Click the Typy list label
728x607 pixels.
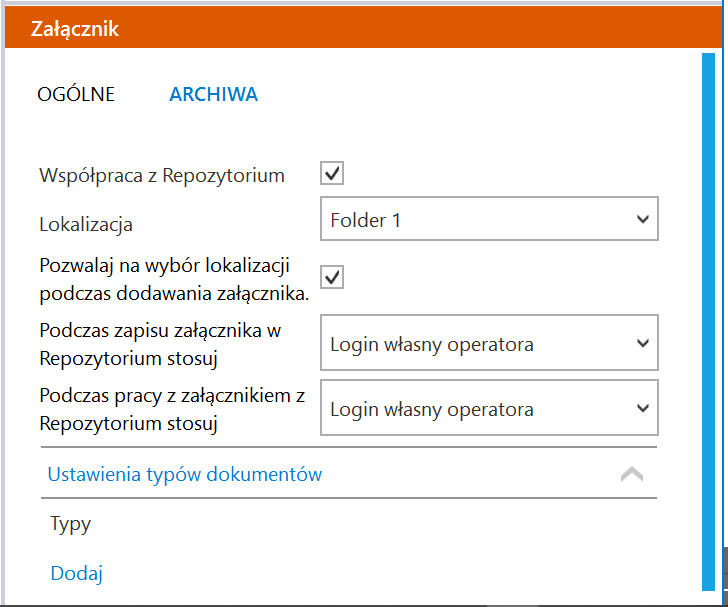pyautogui.click(x=71, y=525)
